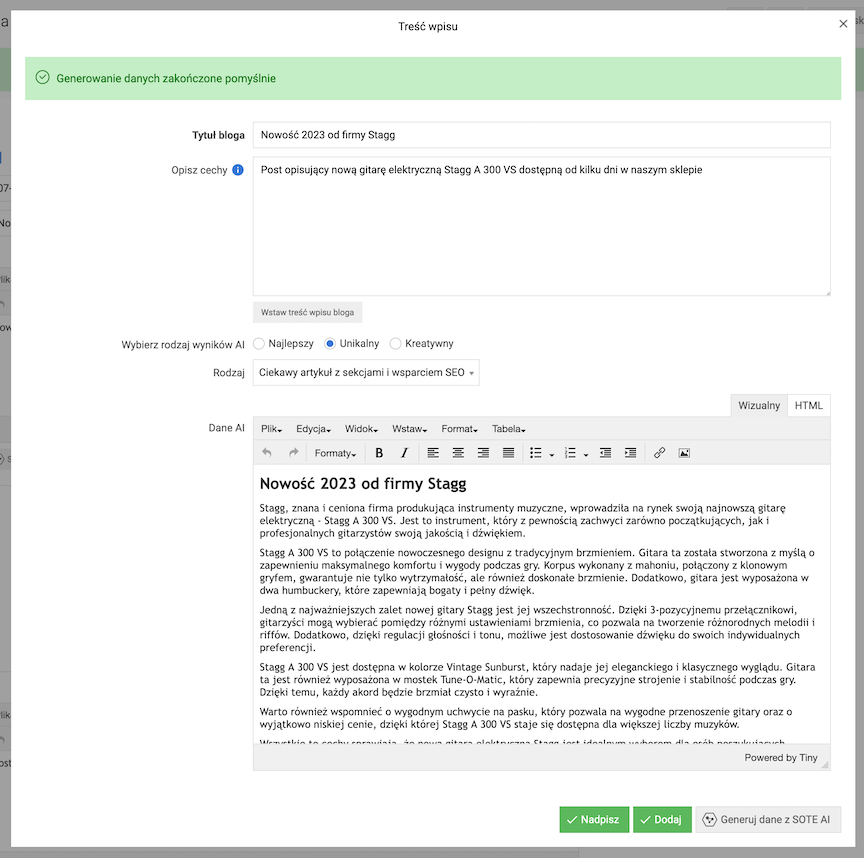Increase the paragraph indent
The width and height of the screenshot is (864, 858).
click(630, 453)
